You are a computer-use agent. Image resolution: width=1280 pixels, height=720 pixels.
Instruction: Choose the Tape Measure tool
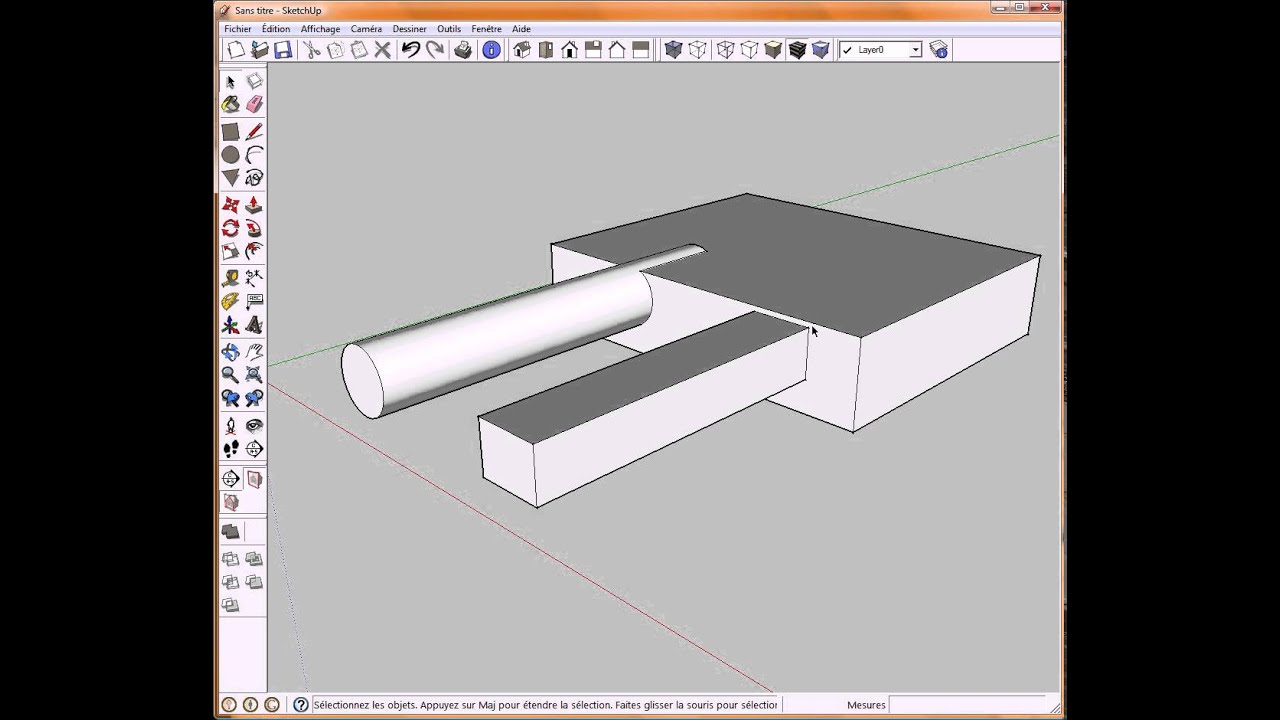[x=231, y=277]
